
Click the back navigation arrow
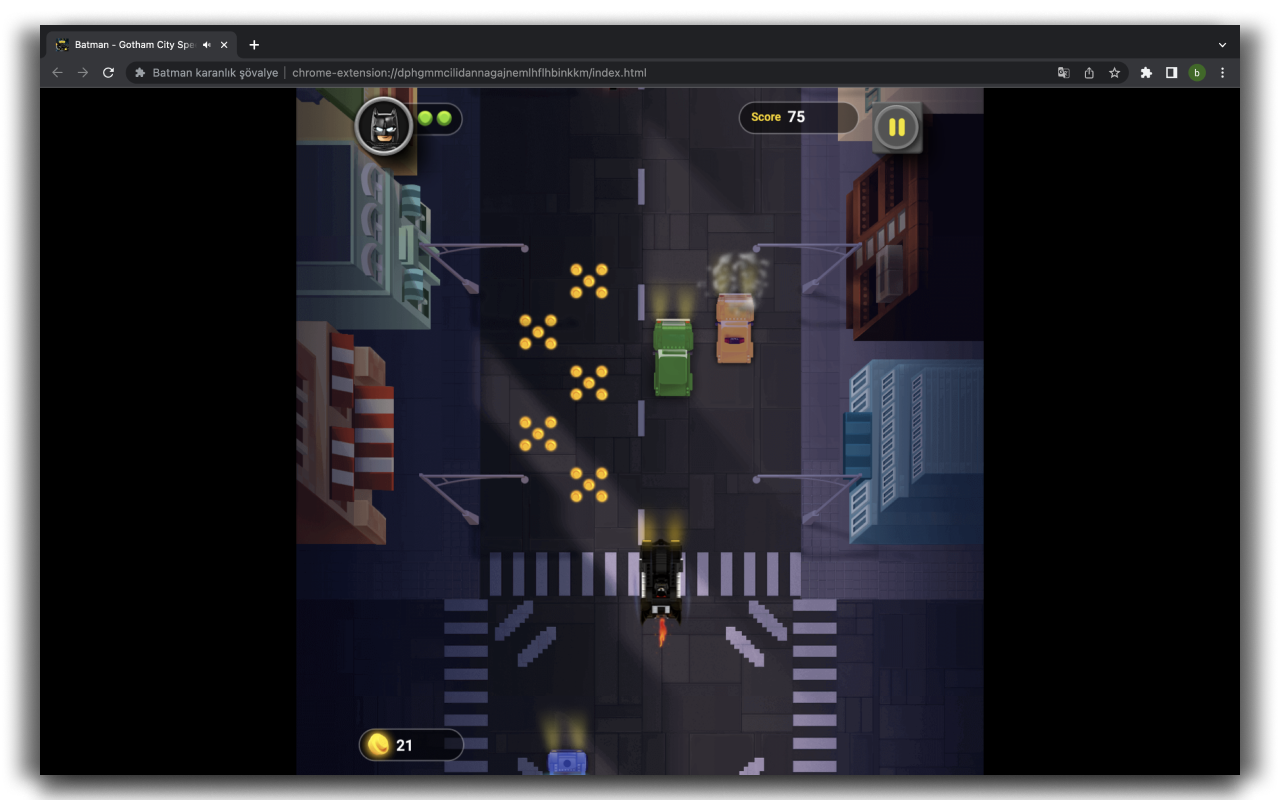tap(56, 72)
